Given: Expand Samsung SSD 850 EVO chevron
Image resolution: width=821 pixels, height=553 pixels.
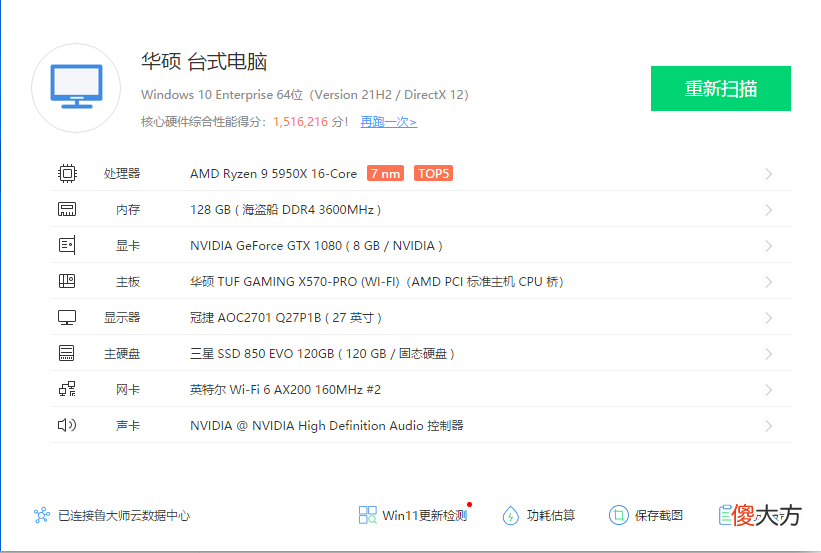Looking at the screenshot, I should click(x=769, y=354).
